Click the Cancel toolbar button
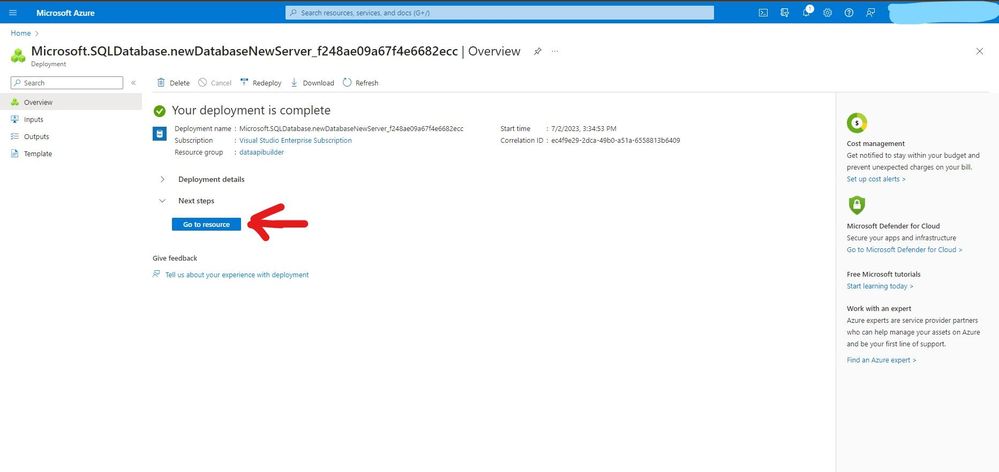 (215, 83)
